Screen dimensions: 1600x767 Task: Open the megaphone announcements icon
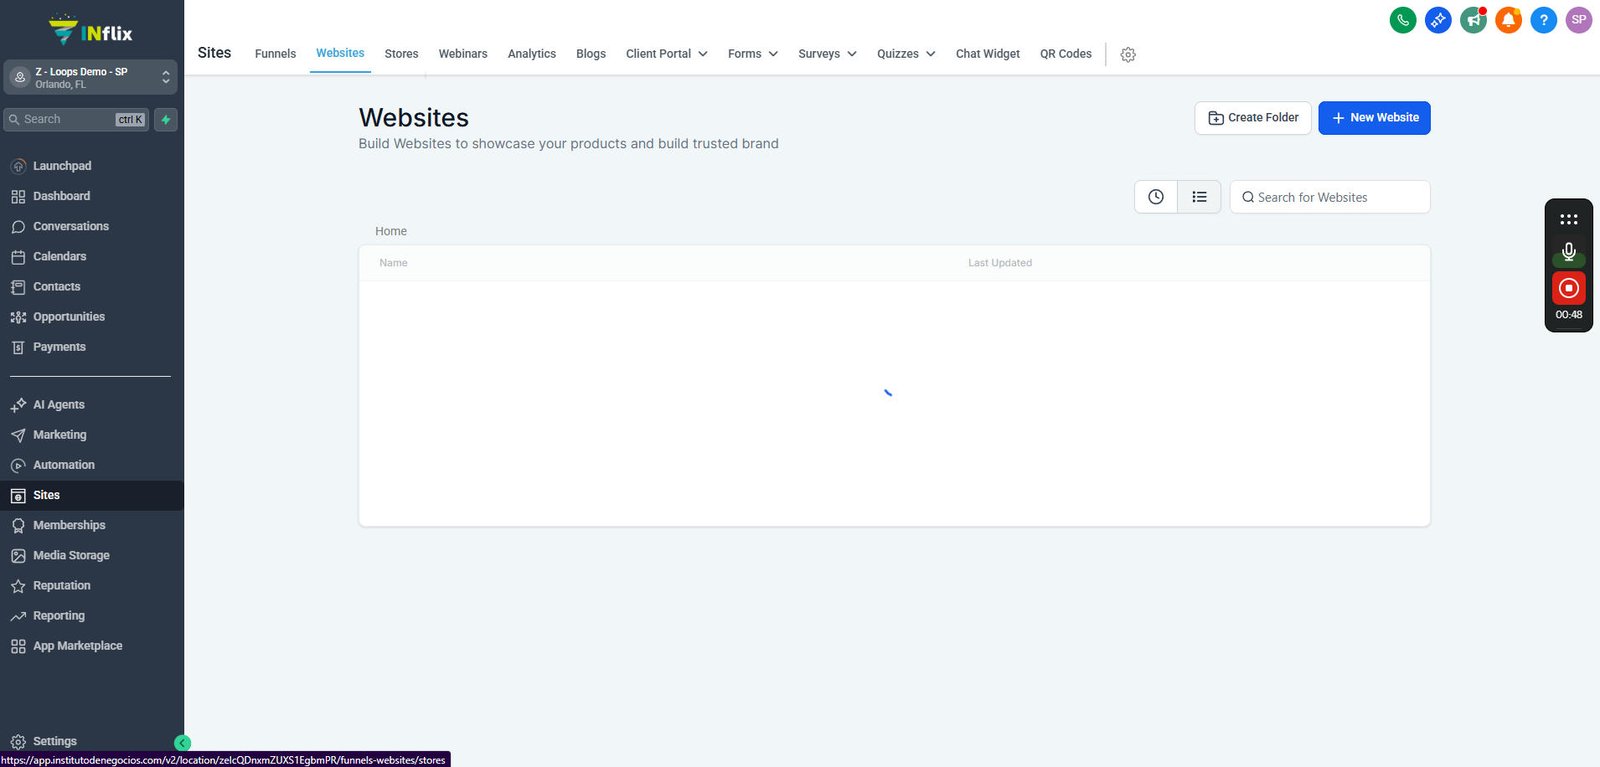click(1473, 20)
